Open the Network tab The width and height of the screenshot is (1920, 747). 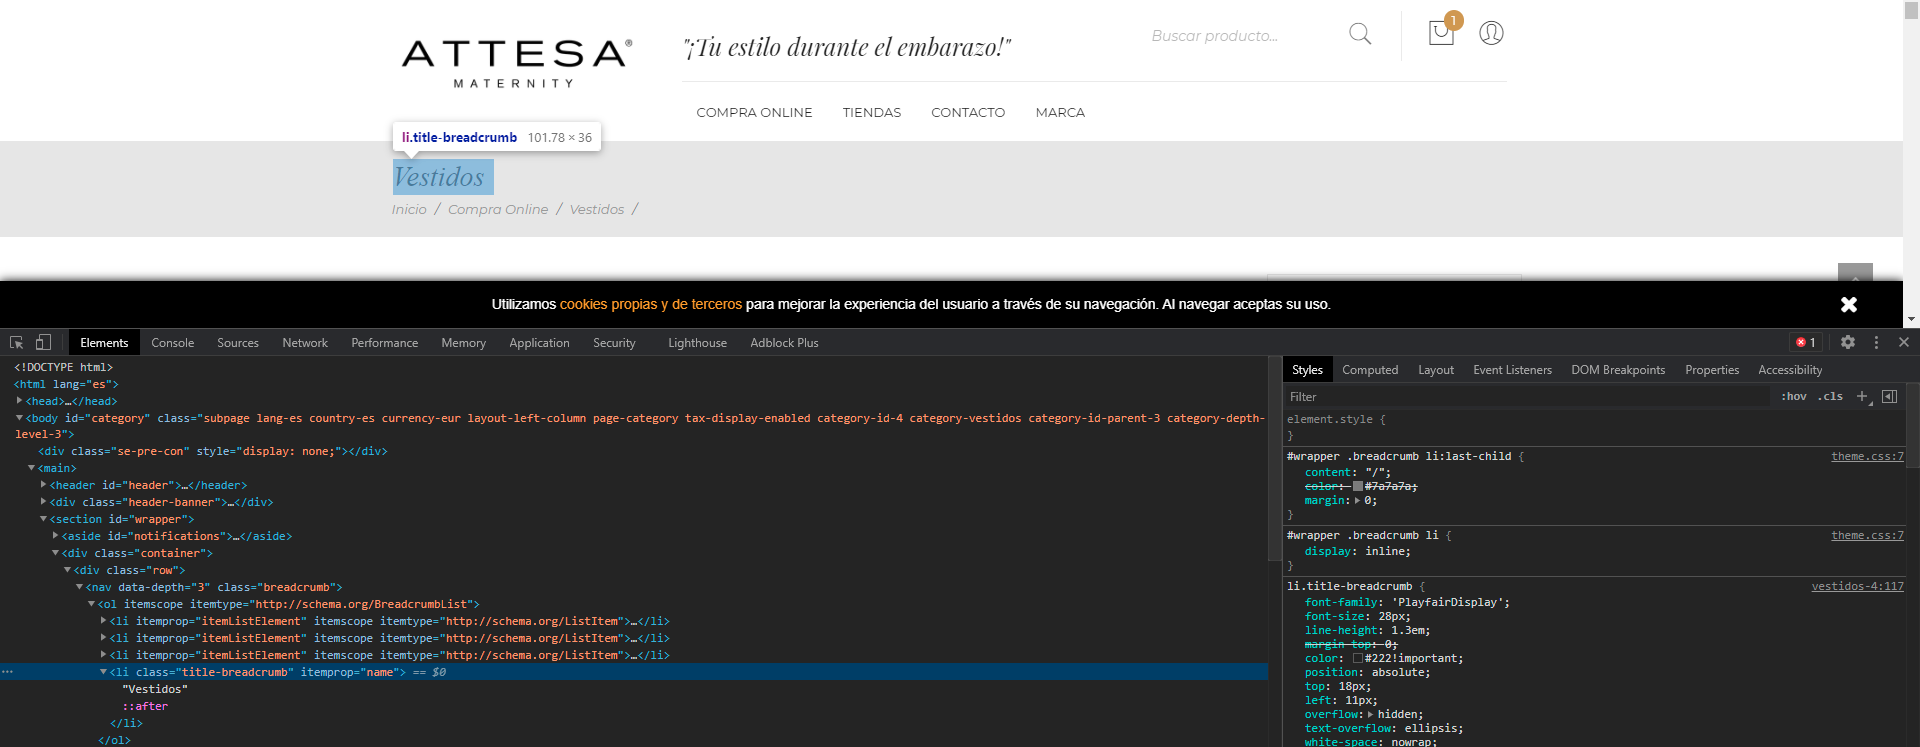pos(305,342)
